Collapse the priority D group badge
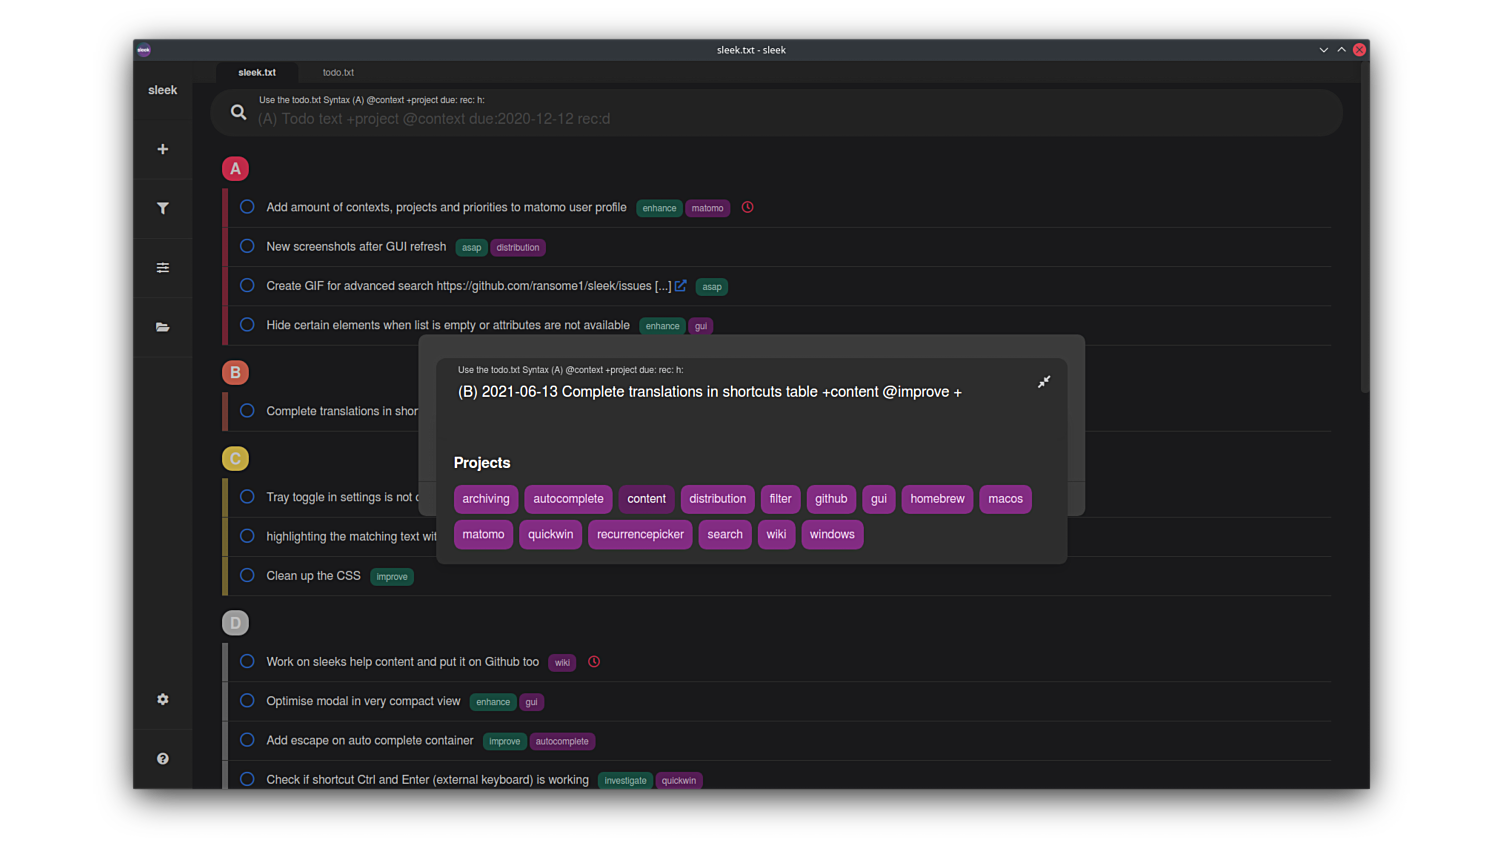Image resolution: width=1504 pixels, height=846 pixels. coord(235,623)
